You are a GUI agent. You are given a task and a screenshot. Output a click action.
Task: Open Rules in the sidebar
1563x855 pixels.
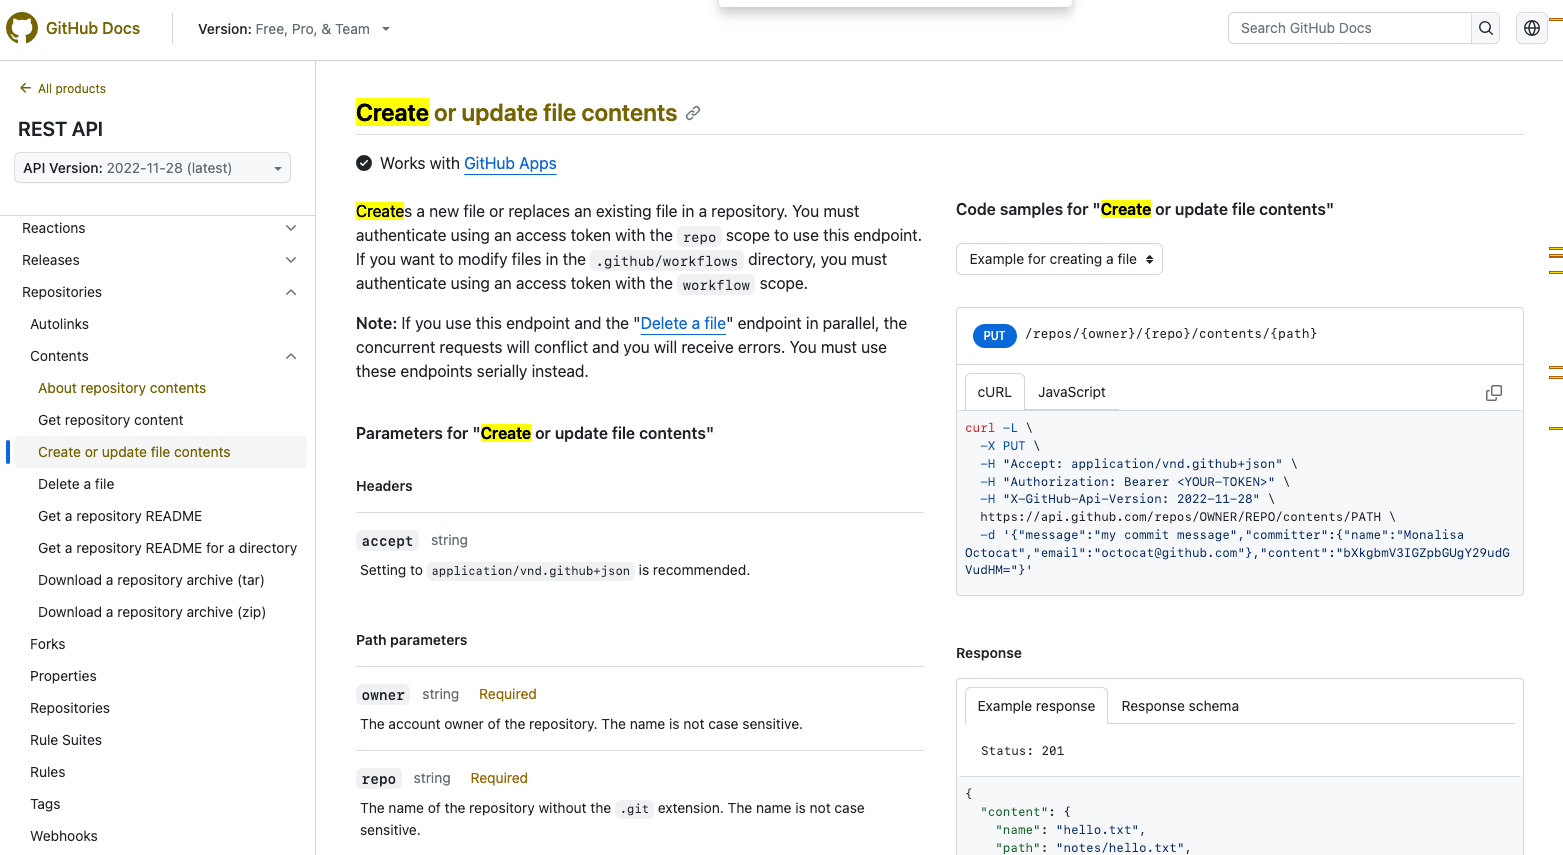point(47,772)
